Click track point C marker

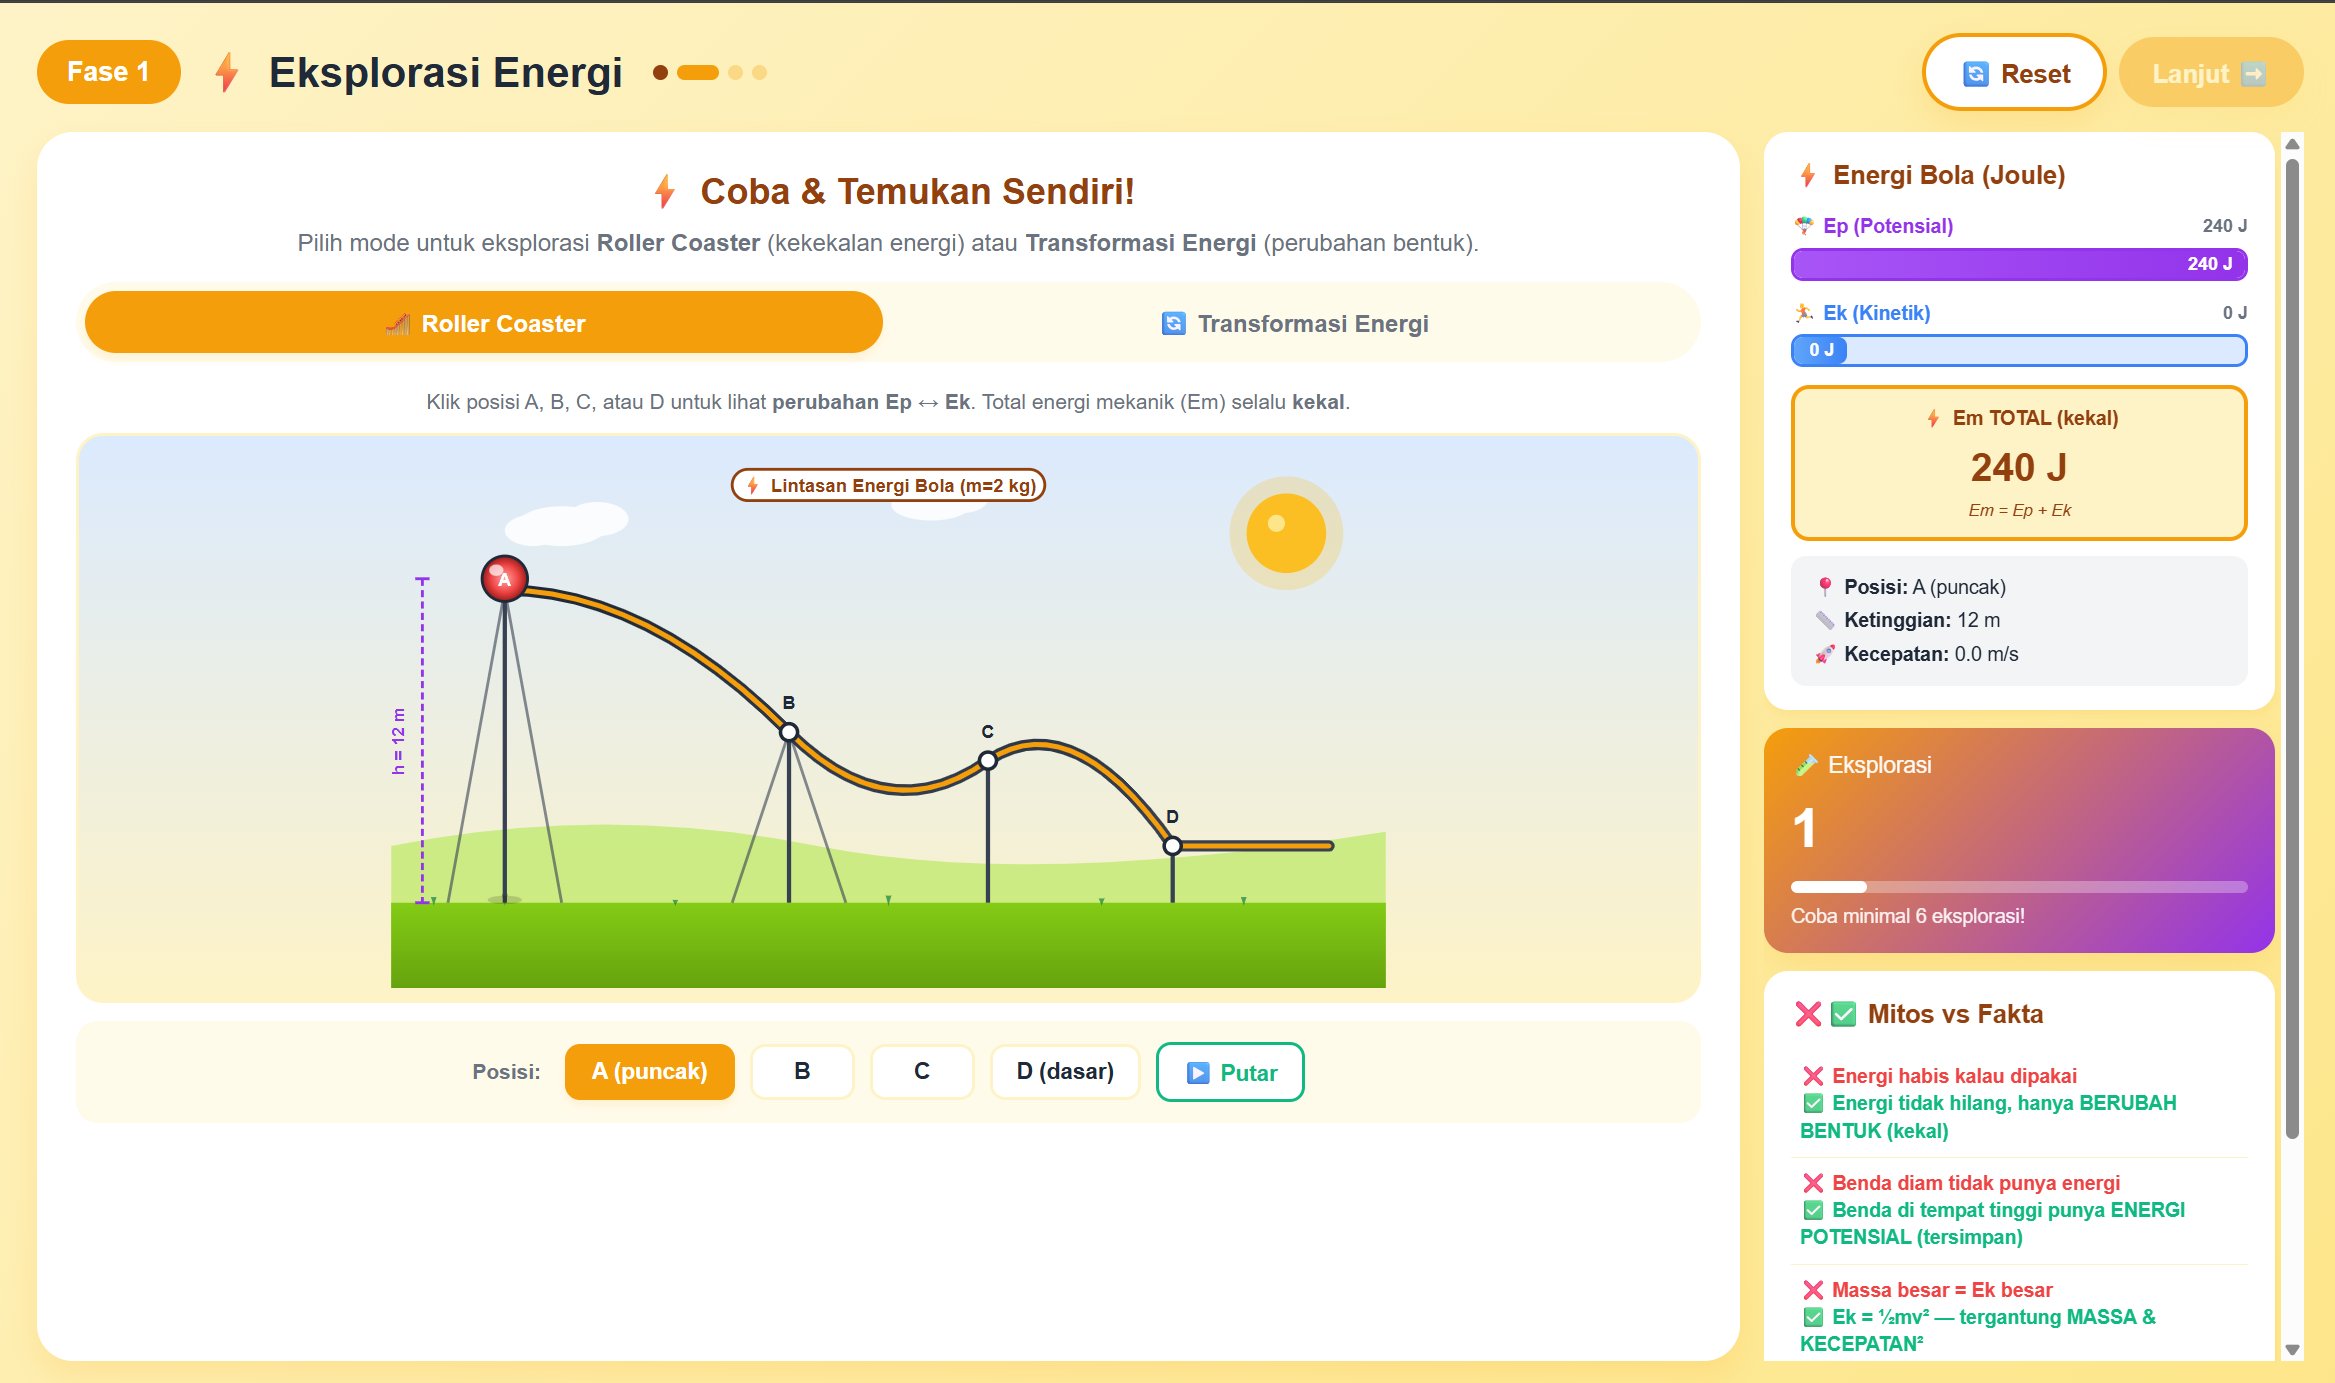pos(988,760)
